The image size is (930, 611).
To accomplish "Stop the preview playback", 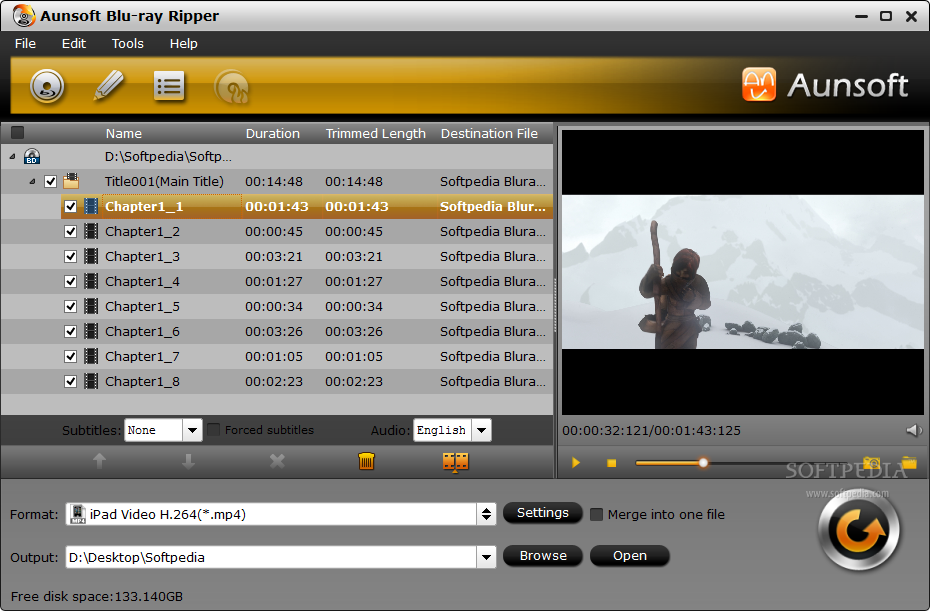I will tap(611, 463).
